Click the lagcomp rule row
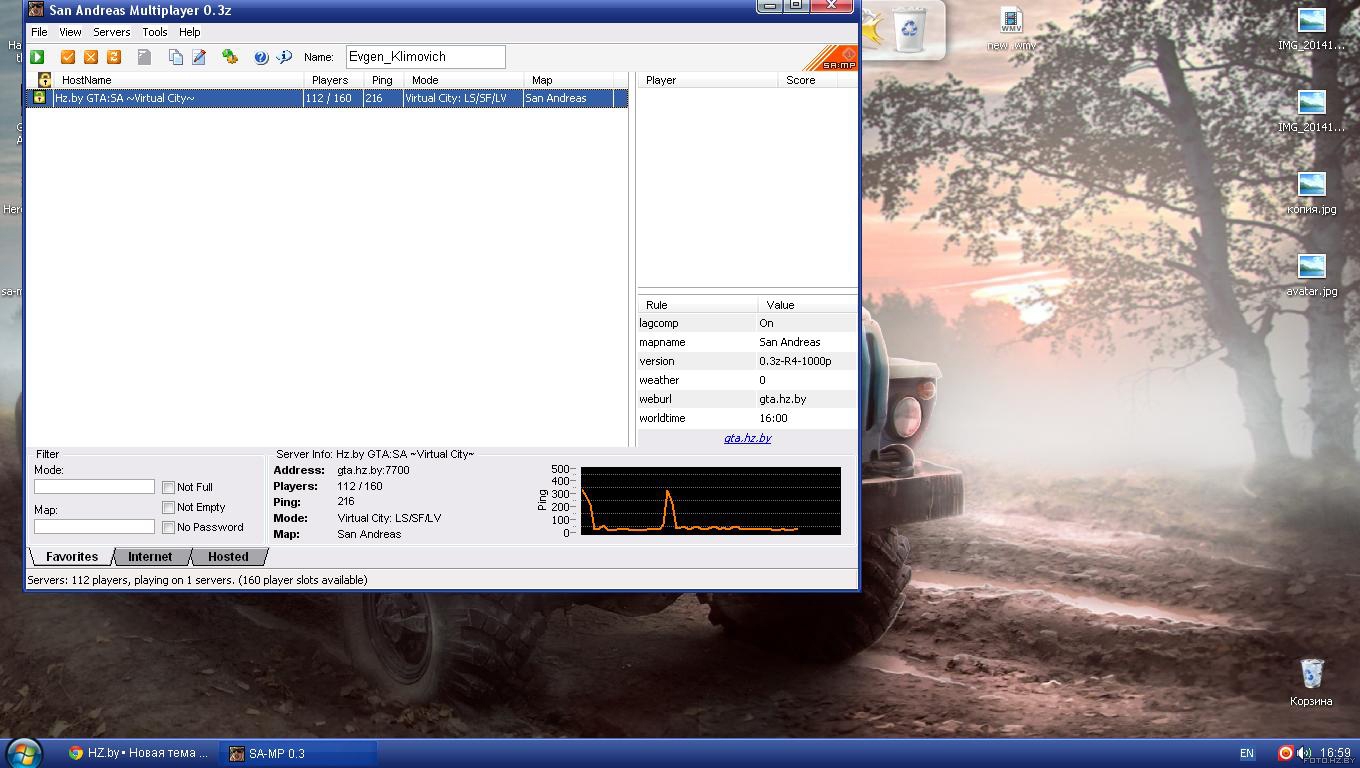Image resolution: width=1360 pixels, height=768 pixels. (747, 323)
